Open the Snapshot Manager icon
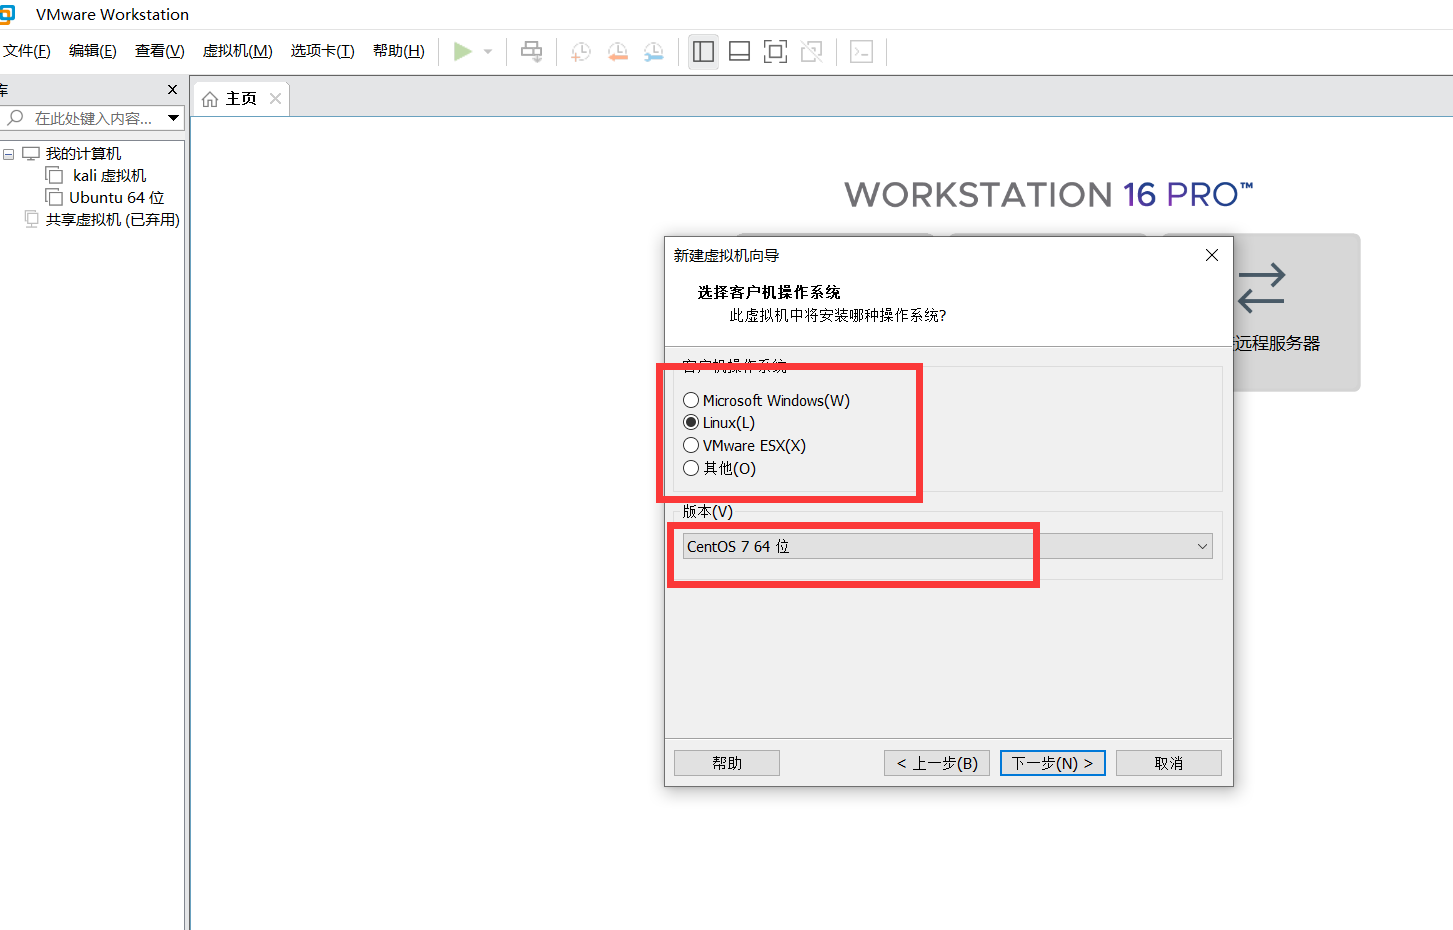Viewport: 1453px width, 930px height. (654, 51)
